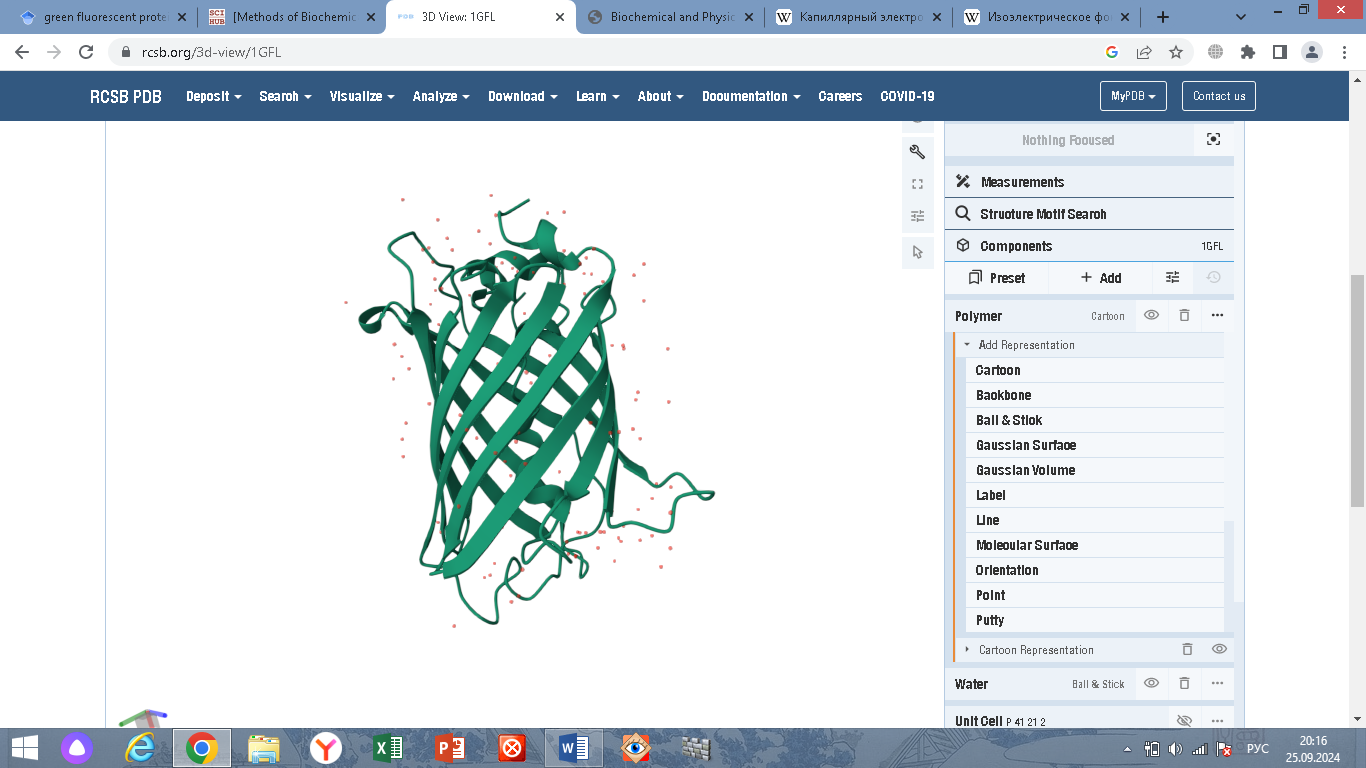Open the COVID-19 link
This screenshot has width=1366, height=768.
coord(907,96)
